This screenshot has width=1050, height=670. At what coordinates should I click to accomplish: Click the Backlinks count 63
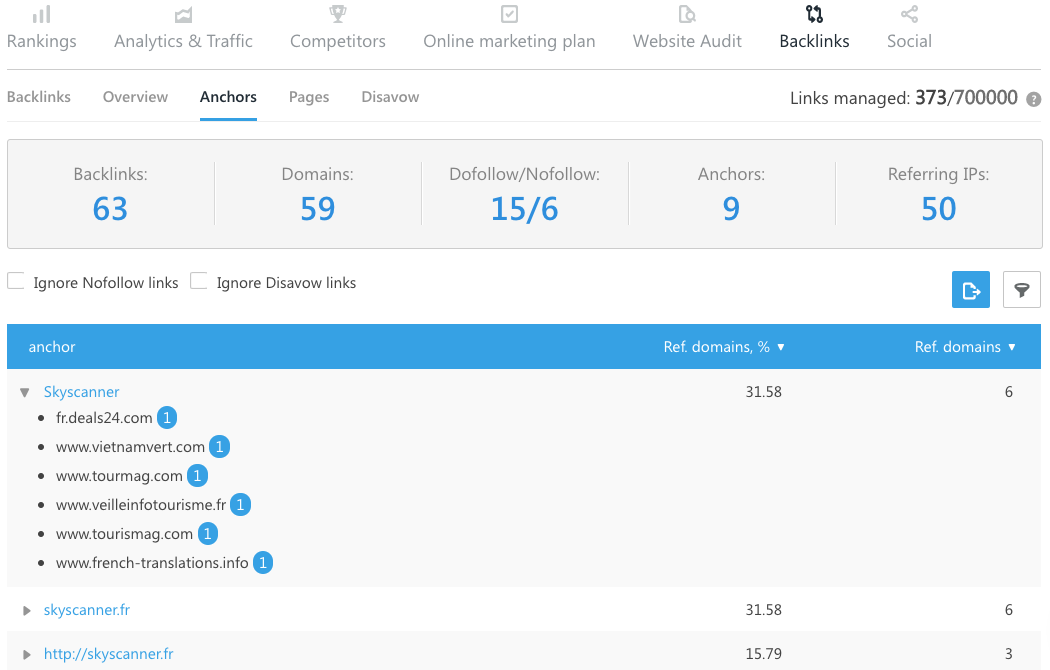(x=110, y=209)
